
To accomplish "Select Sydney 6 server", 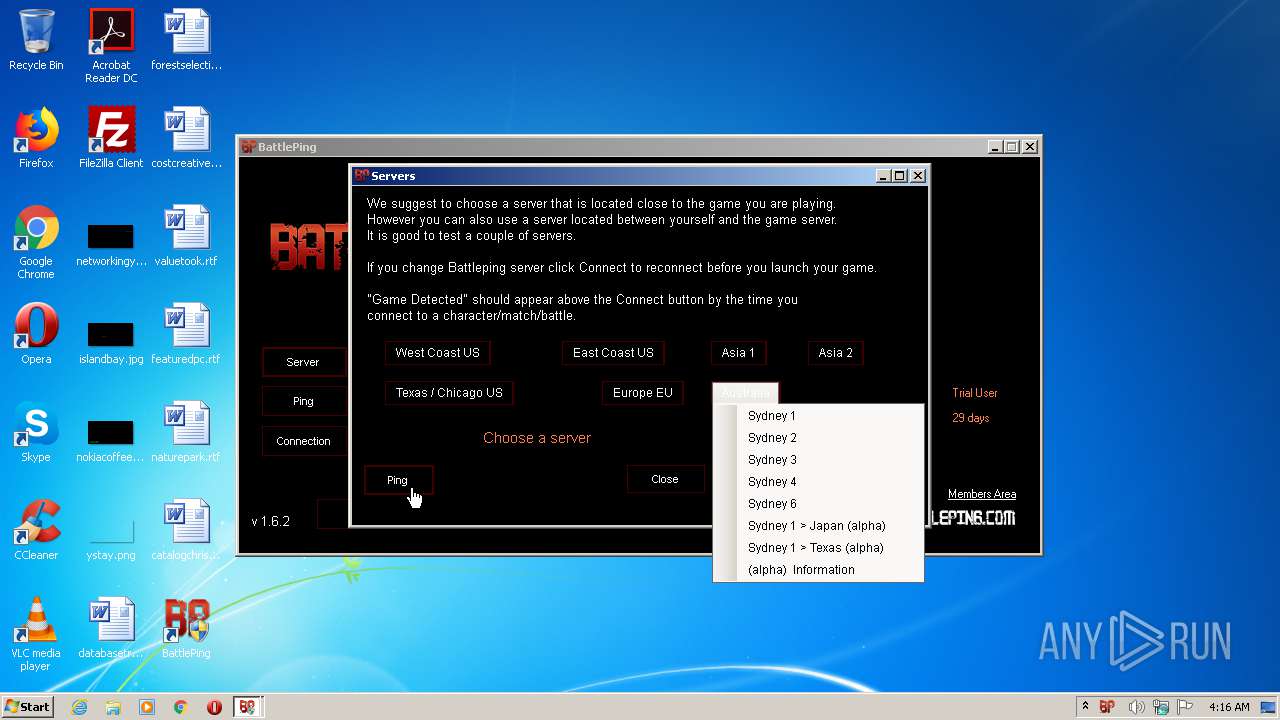I will tap(818, 504).
